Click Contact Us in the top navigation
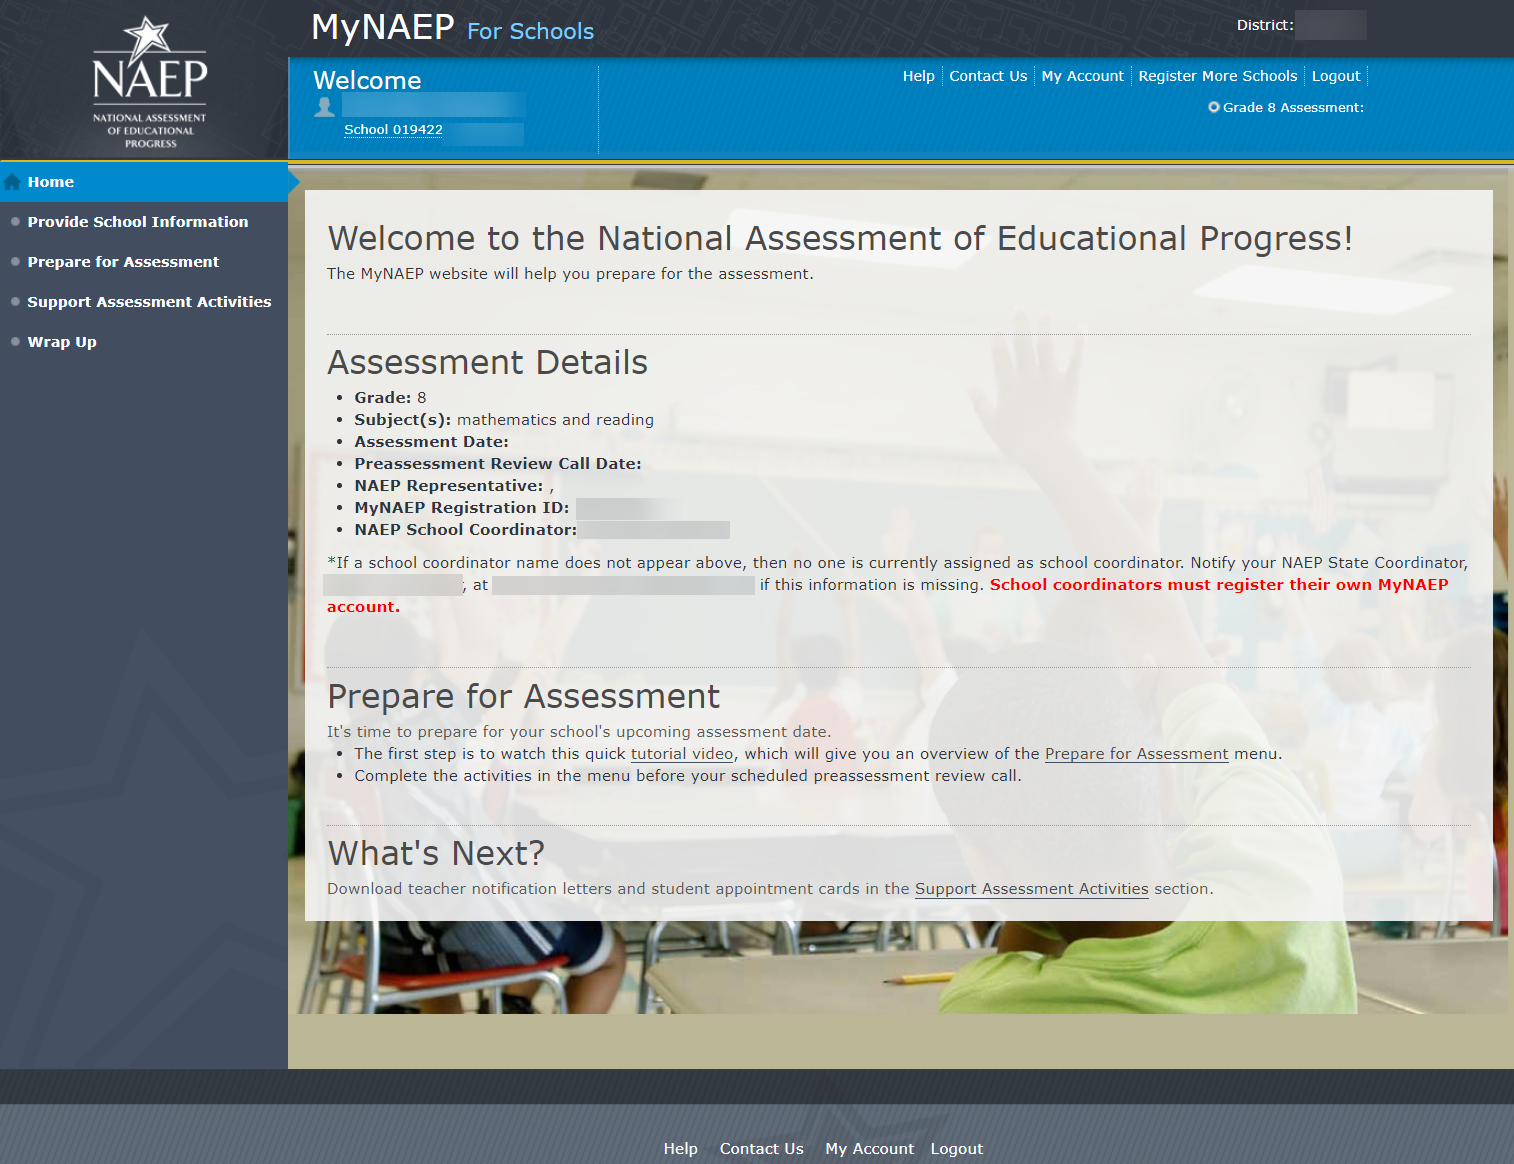Image resolution: width=1514 pixels, height=1164 pixels. tap(988, 76)
